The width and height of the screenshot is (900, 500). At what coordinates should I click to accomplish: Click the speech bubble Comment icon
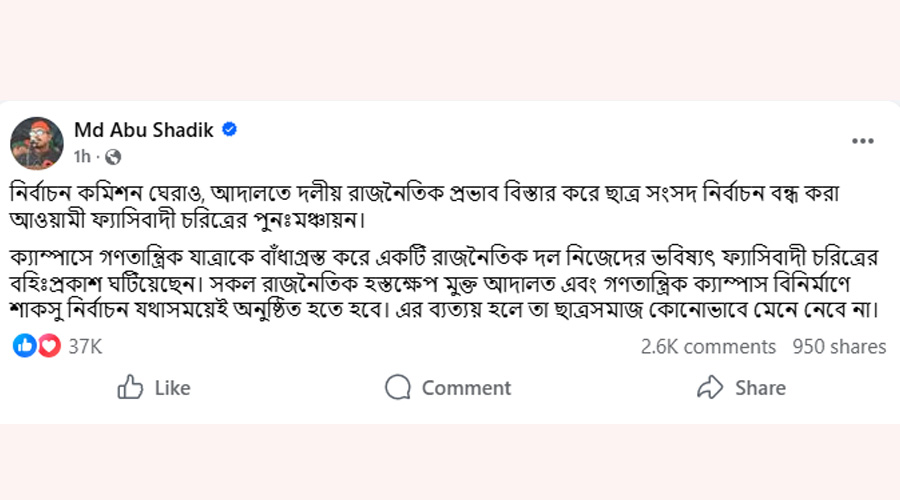tap(398, 387)
